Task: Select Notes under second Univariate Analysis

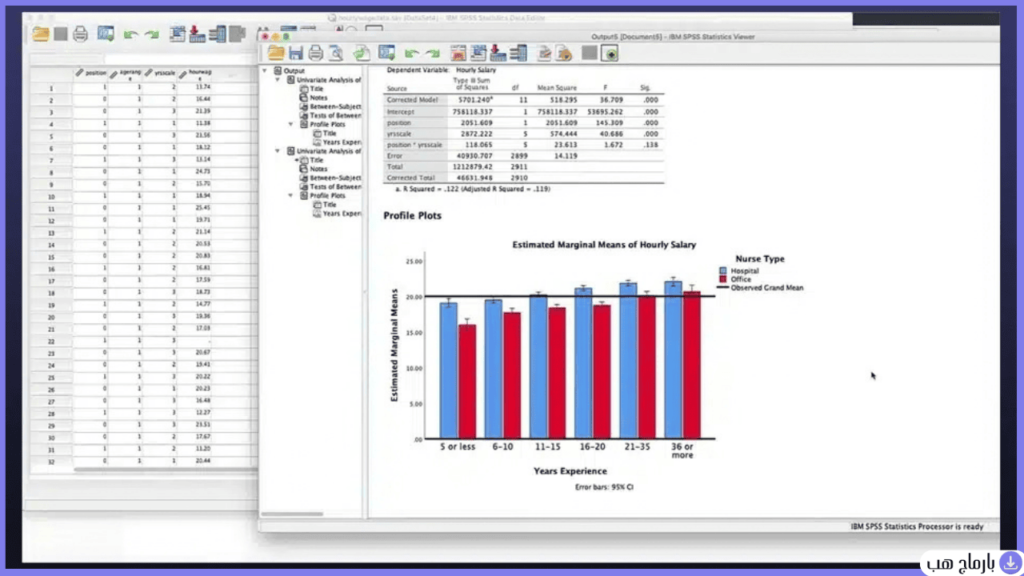Action: pos(318,168)
